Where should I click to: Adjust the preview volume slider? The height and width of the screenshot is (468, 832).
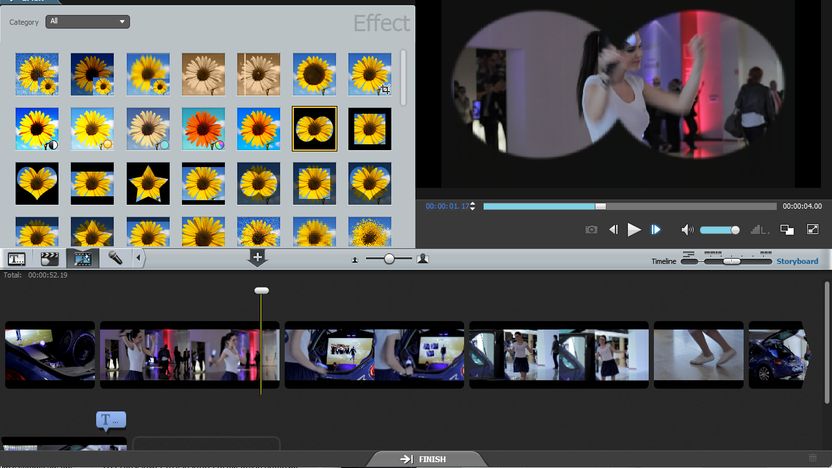coord(720,230)
